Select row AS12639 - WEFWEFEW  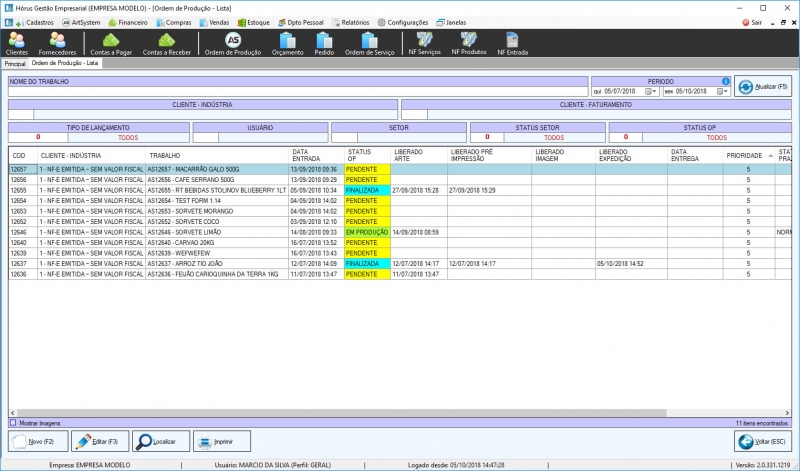point(400,253)
